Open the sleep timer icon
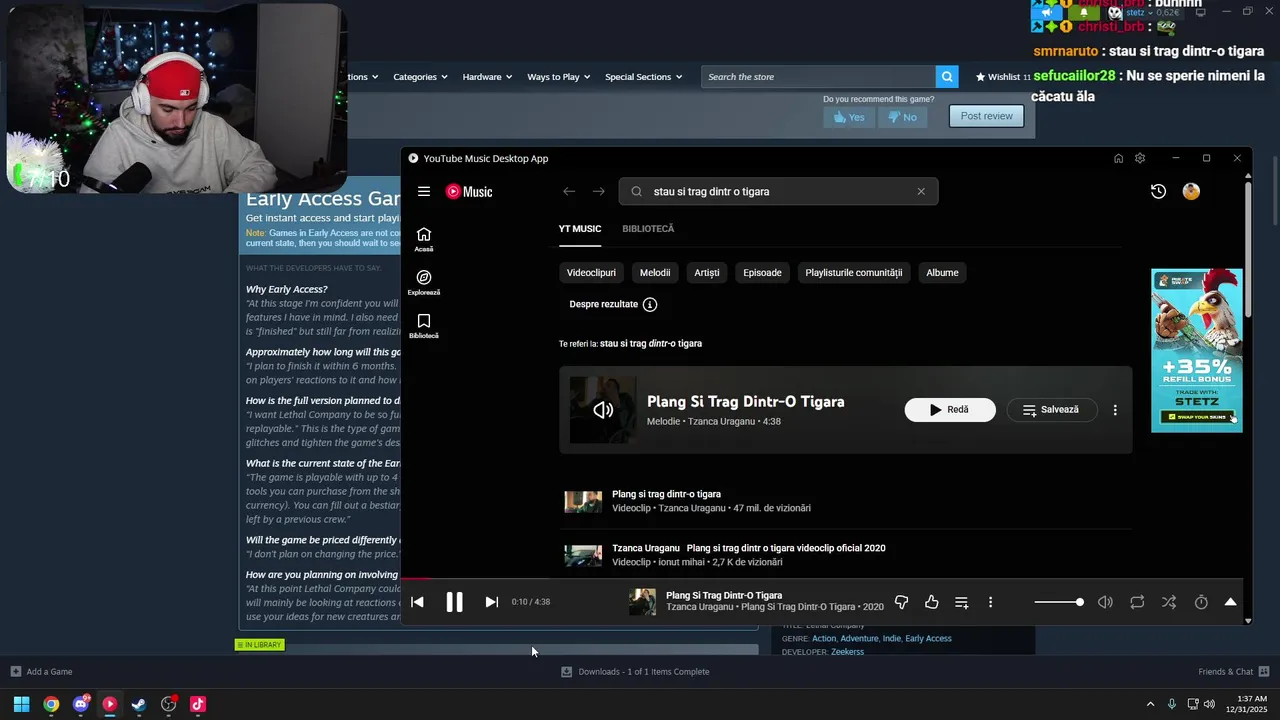Image resolution: width=1280 pixels, height=720 pixels. 1201,602
